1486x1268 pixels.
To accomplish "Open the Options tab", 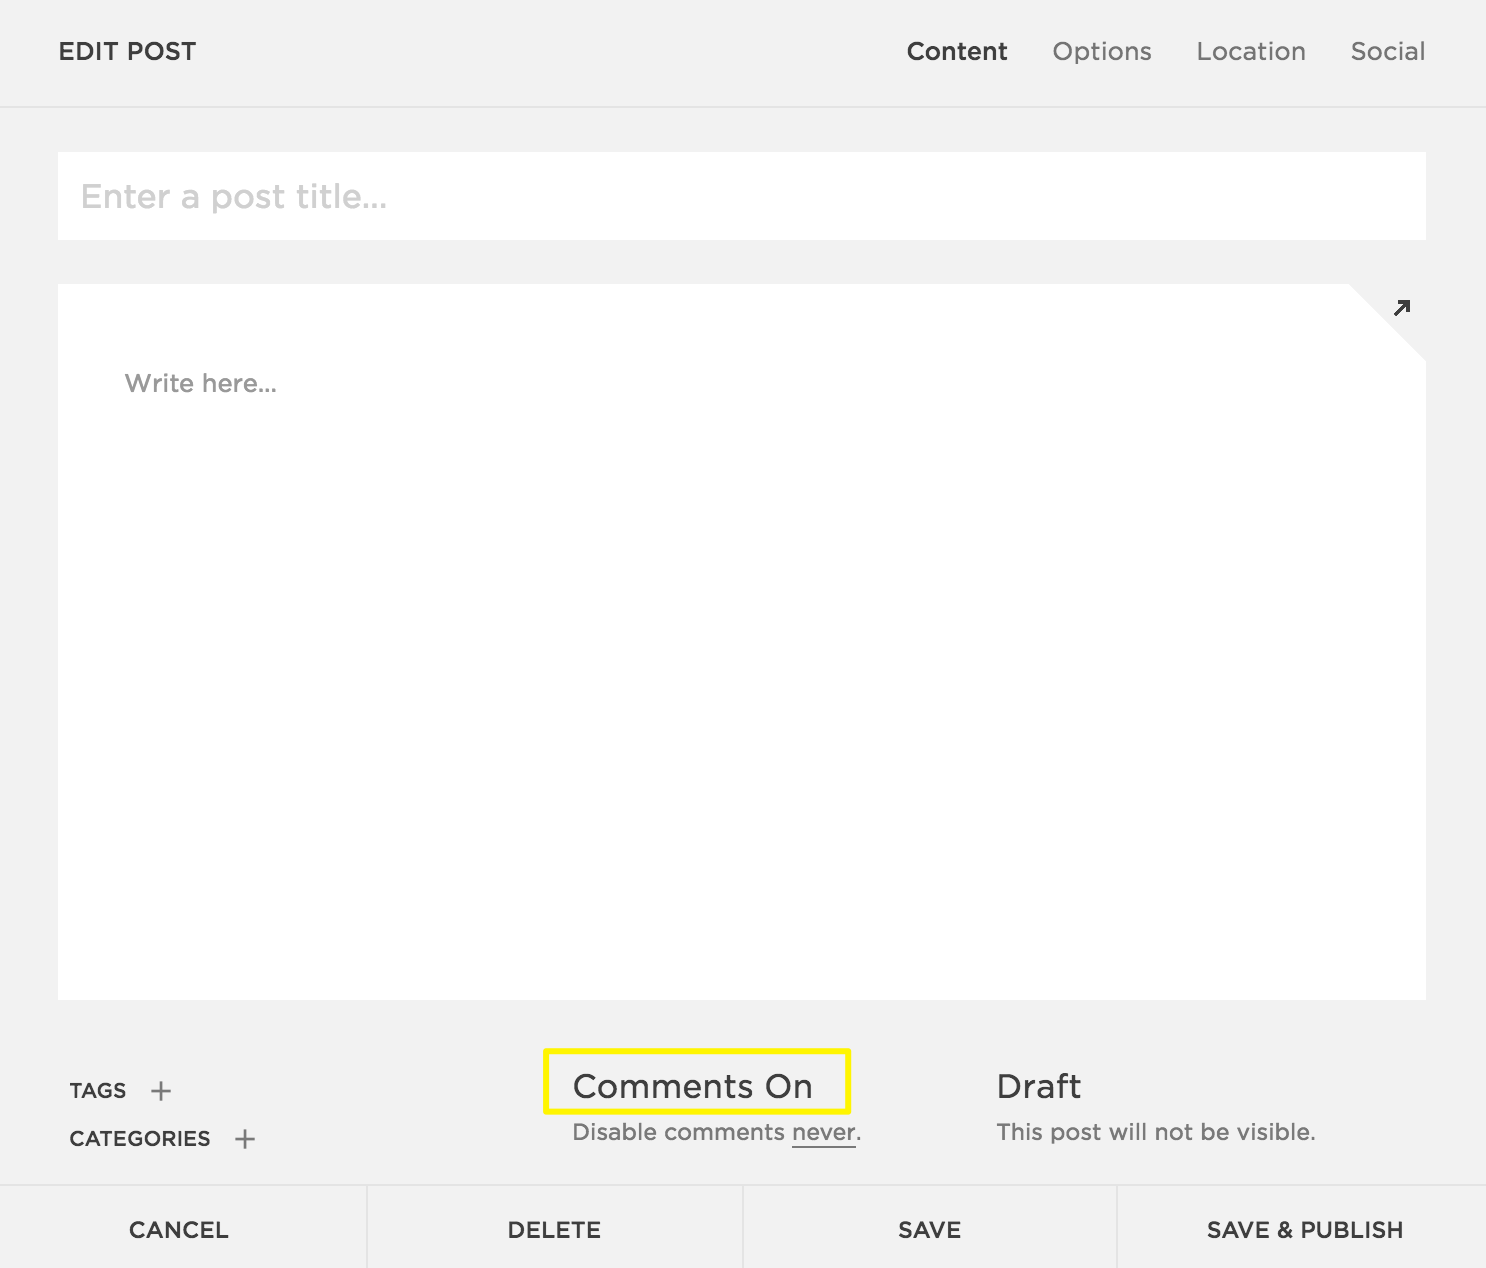I will [x=1101, y=52].
